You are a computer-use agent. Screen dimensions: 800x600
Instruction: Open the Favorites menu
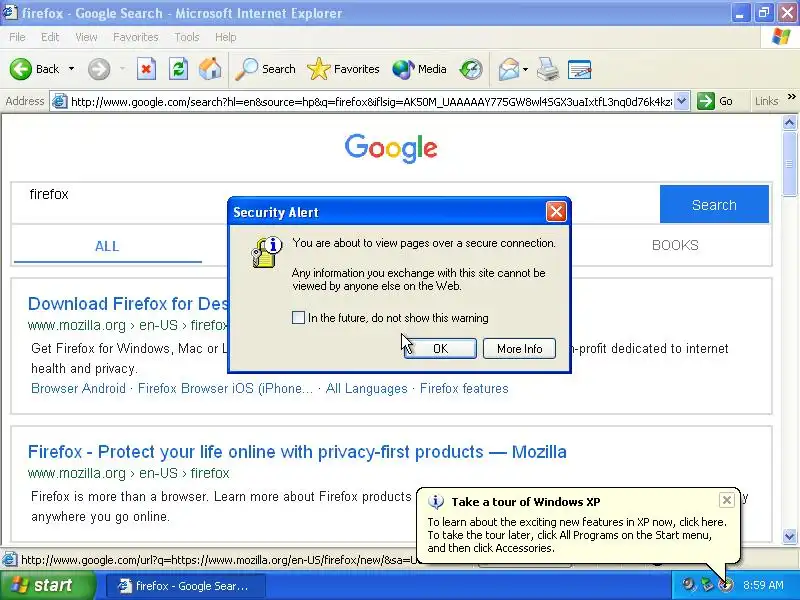pos(136,37)
